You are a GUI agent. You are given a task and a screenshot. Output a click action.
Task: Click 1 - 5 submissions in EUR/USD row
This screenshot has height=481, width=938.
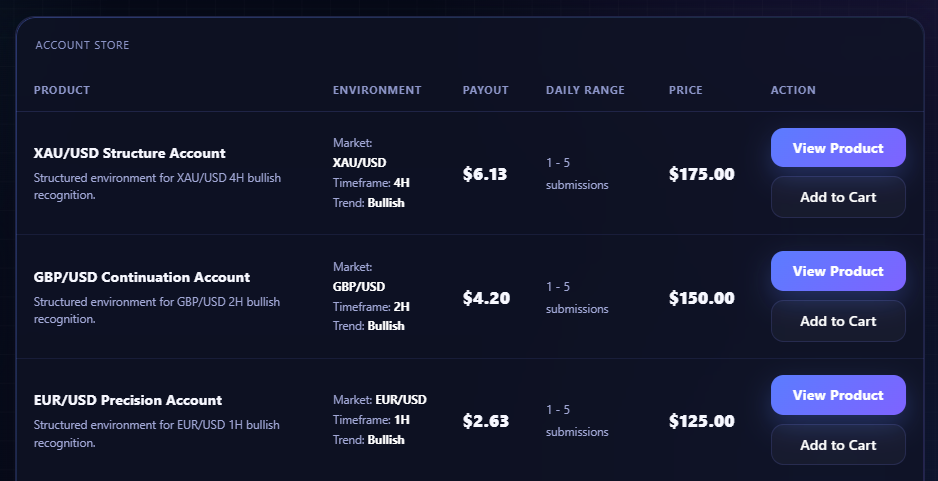577,421
